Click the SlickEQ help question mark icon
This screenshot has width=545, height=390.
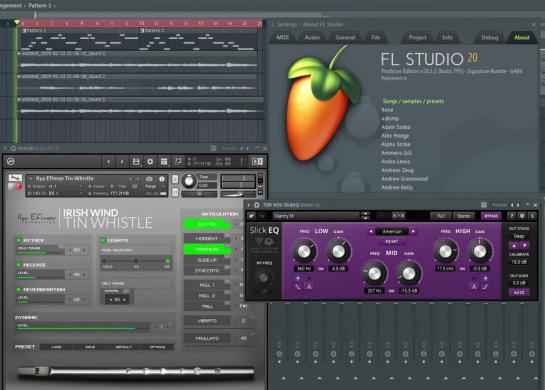click(x=511, y=216)
